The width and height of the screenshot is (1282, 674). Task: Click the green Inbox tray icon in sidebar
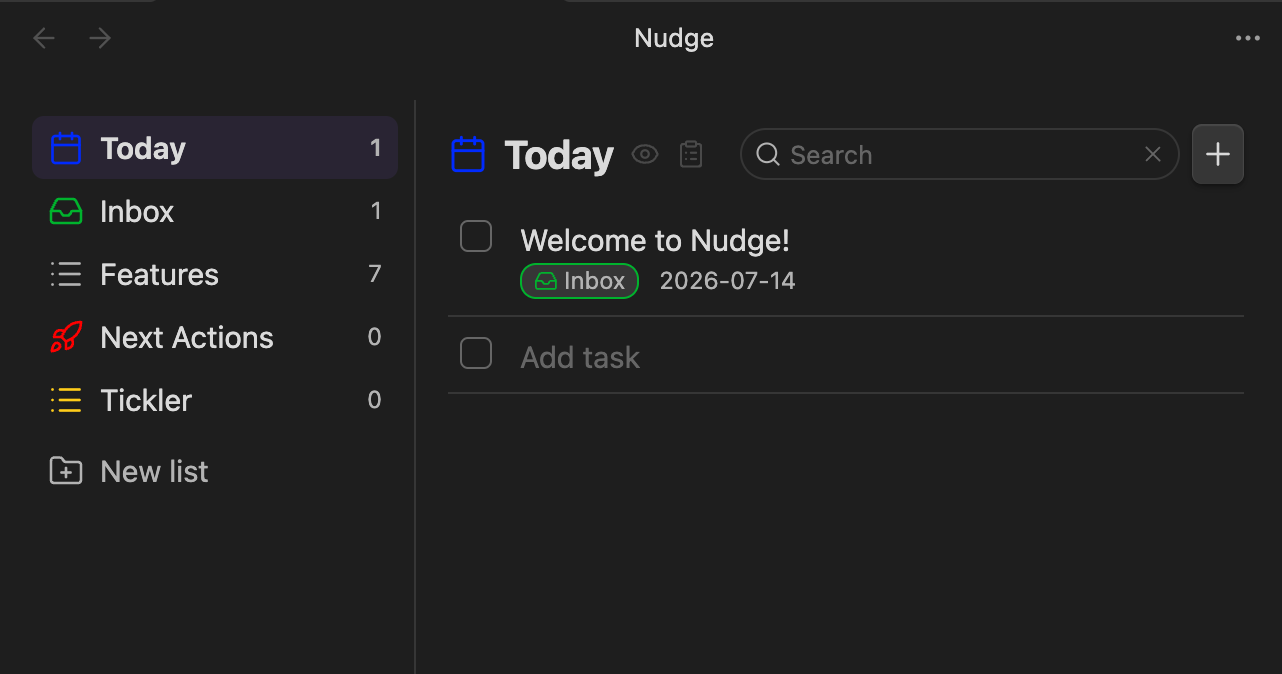point(66,211)
